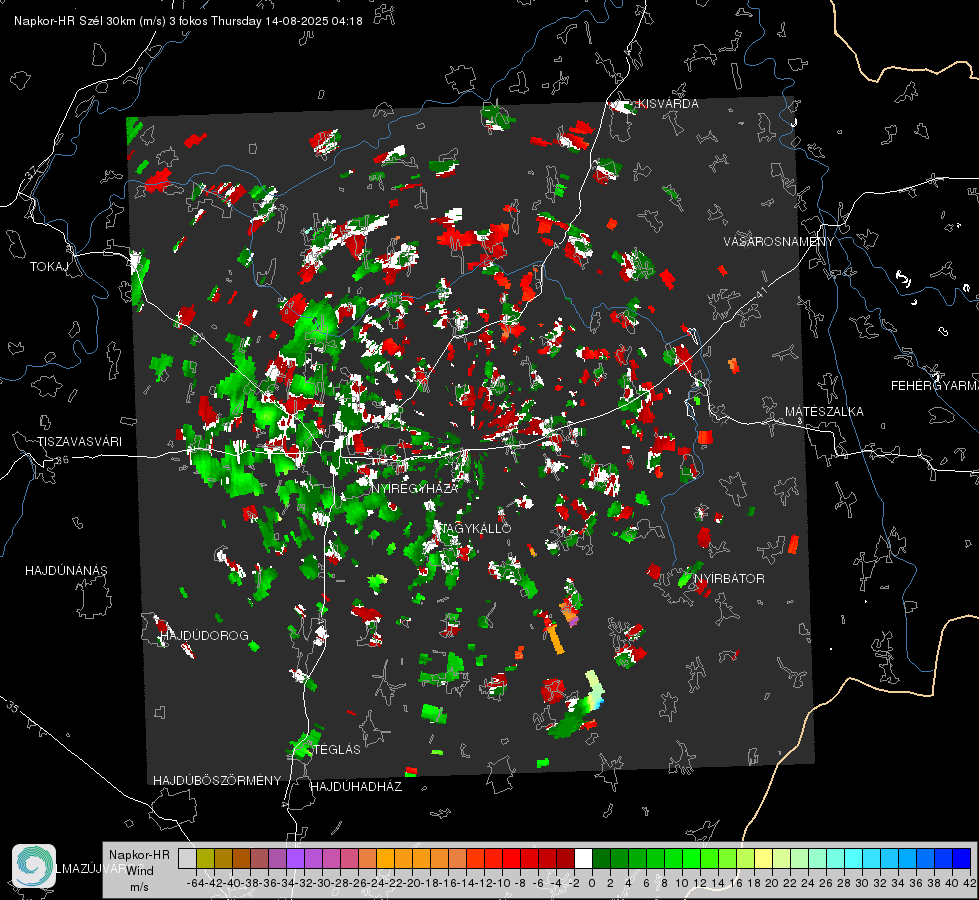
Task: Select the HAJDÚDOROG city label
Action: (204, 635)
